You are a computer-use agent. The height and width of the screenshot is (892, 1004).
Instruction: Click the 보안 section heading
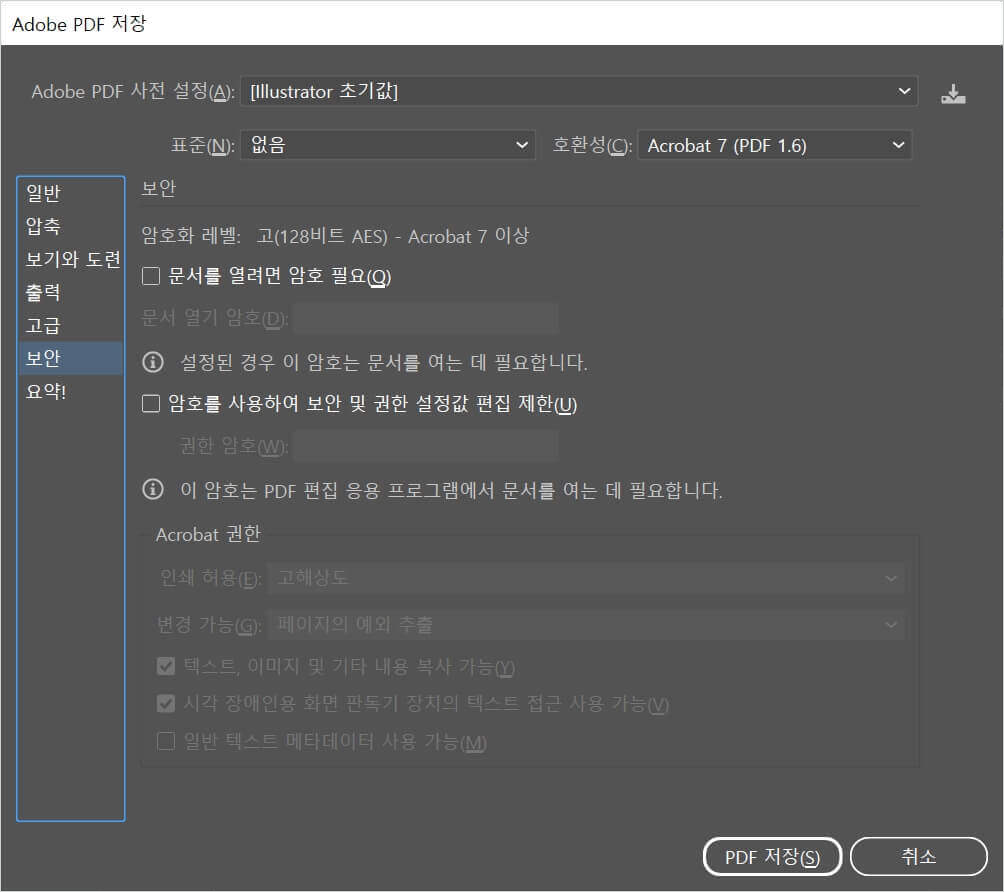[x=158, y=188]
